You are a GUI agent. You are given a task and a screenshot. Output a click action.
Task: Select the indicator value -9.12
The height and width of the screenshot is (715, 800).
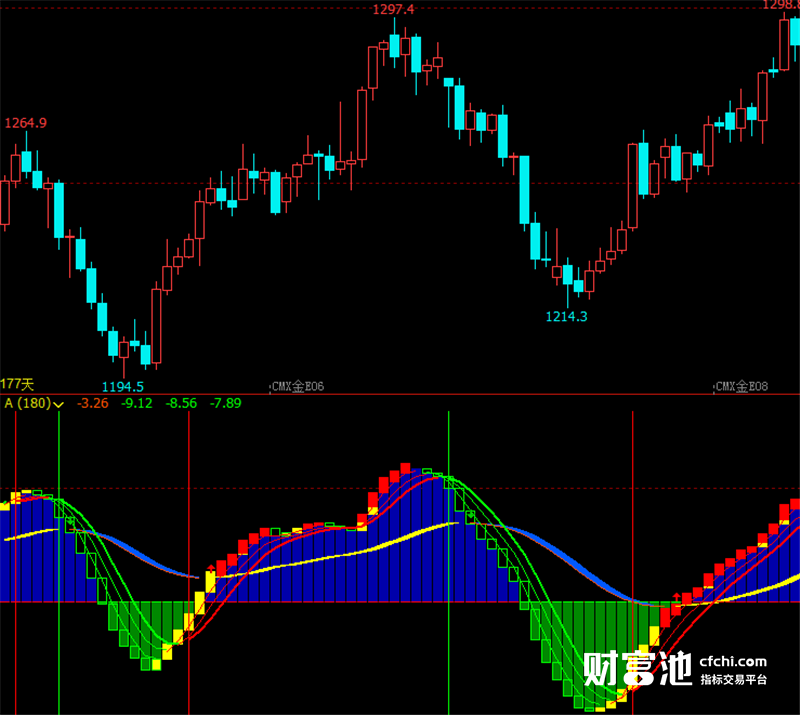(137, 403)
